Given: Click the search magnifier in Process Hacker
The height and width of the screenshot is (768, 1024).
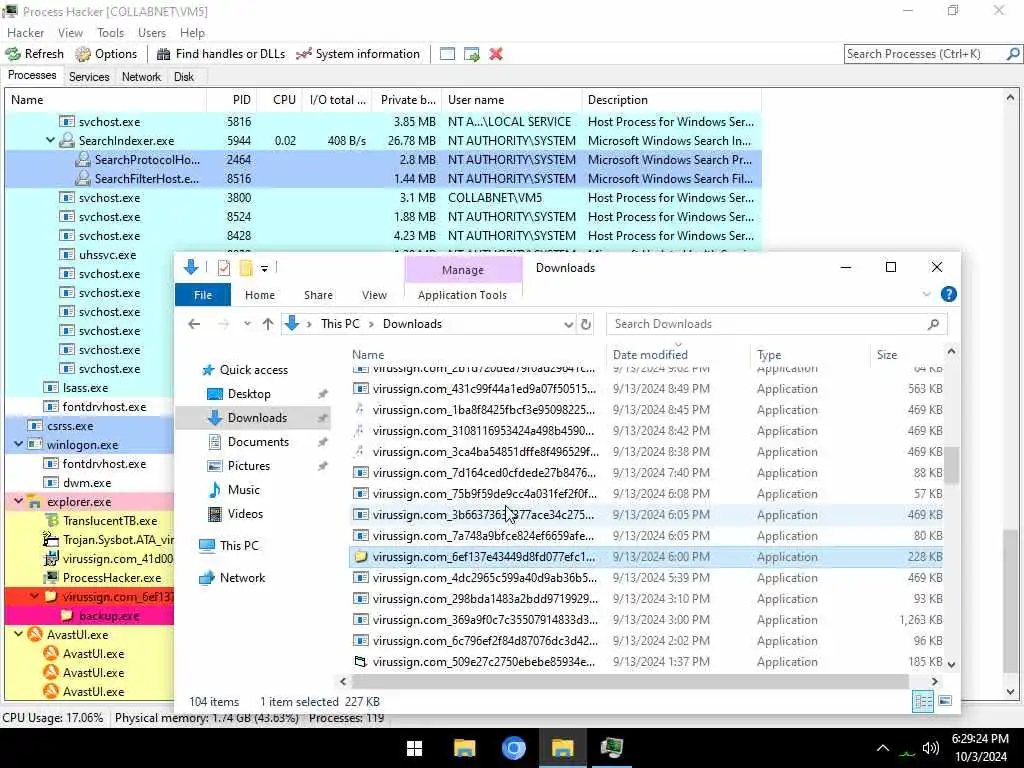Looking at the screenshot, I should (x=1013, y=54).
